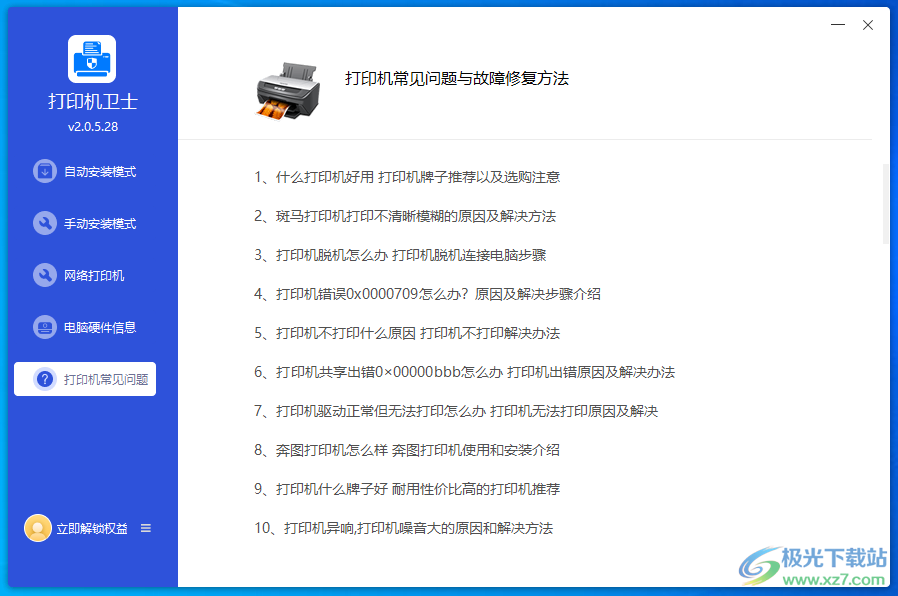Open the hamburger menu beside 立即解锁权益
This screenshot has width=898, height=596.
pos(145,528)
